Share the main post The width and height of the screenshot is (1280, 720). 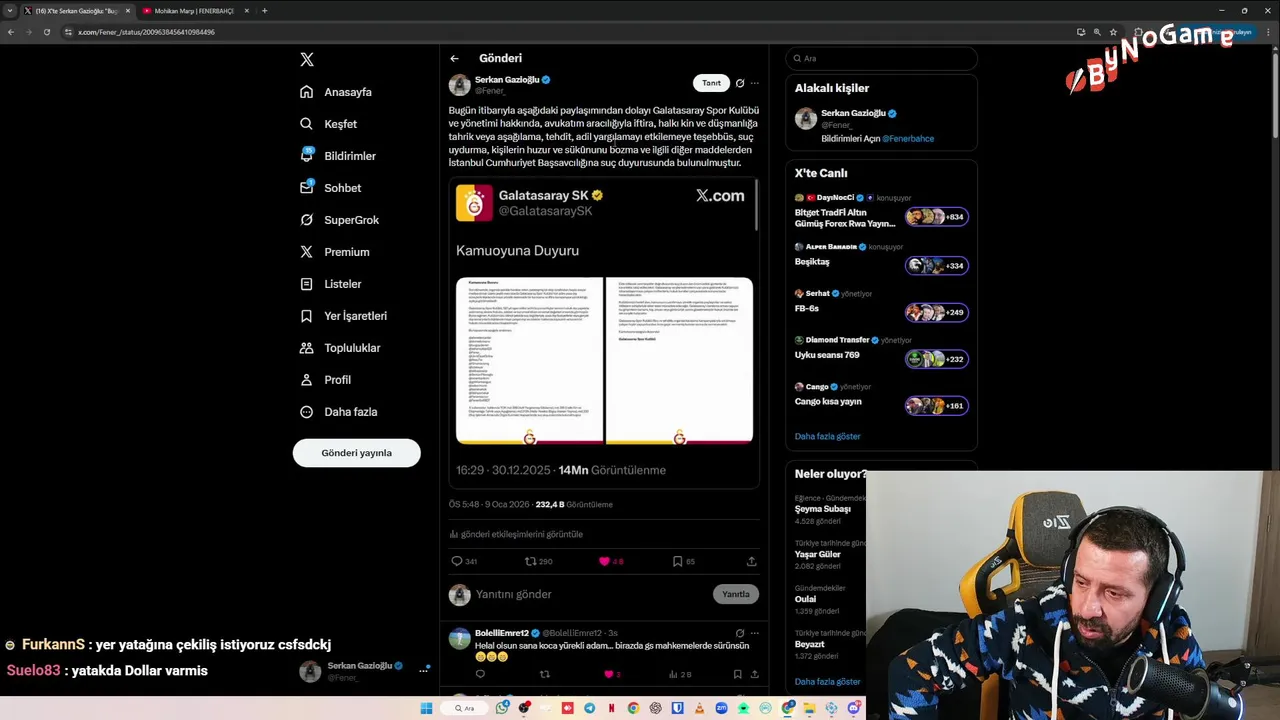tap(751, 561)
